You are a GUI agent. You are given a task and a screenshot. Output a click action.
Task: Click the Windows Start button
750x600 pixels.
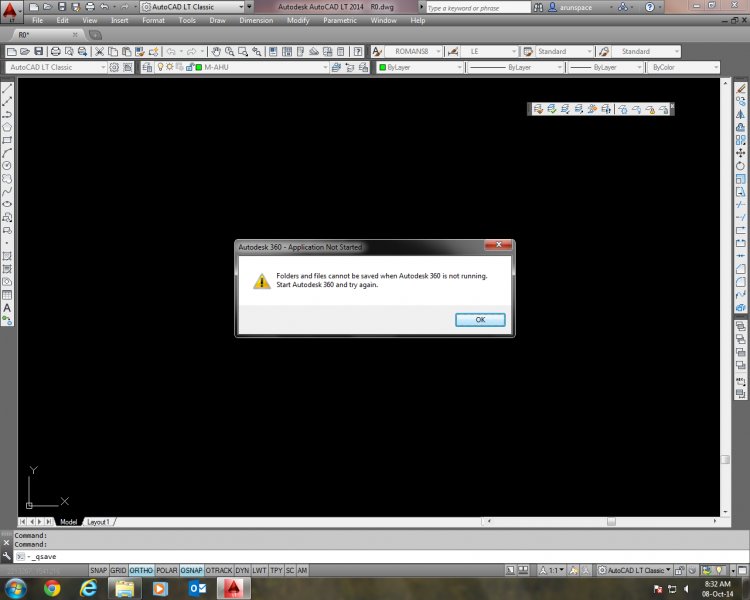pos(15,588)
